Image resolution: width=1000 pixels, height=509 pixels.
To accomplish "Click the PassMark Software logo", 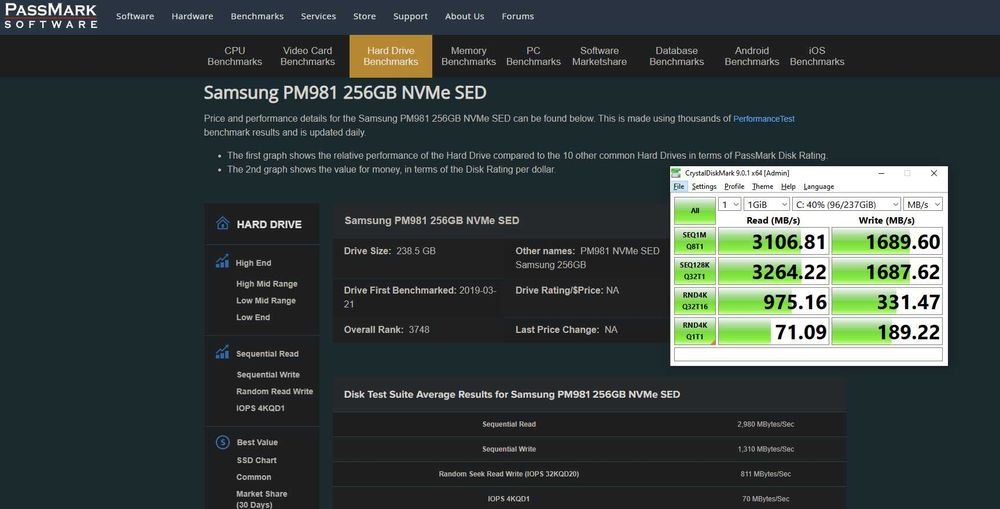I will click(49, 16).
